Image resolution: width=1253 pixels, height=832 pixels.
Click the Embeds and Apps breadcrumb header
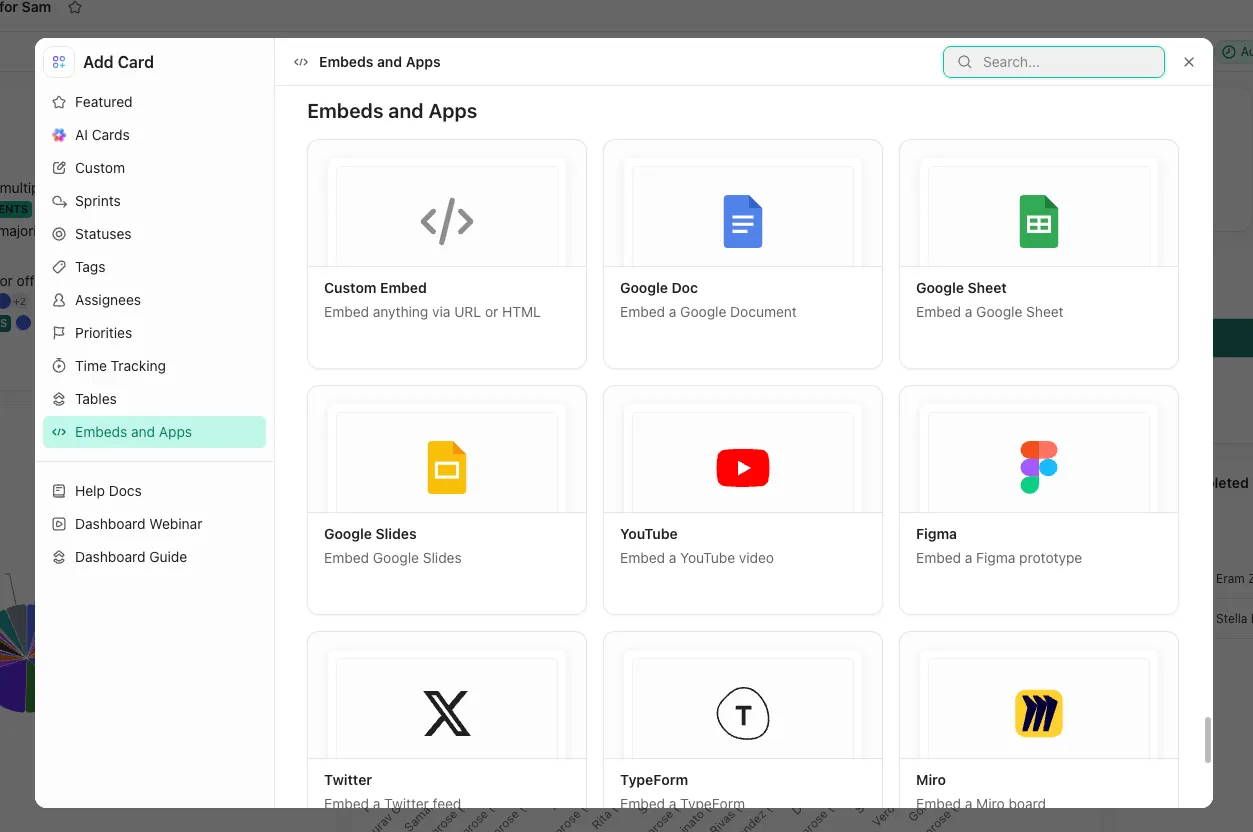pos(380,62)
